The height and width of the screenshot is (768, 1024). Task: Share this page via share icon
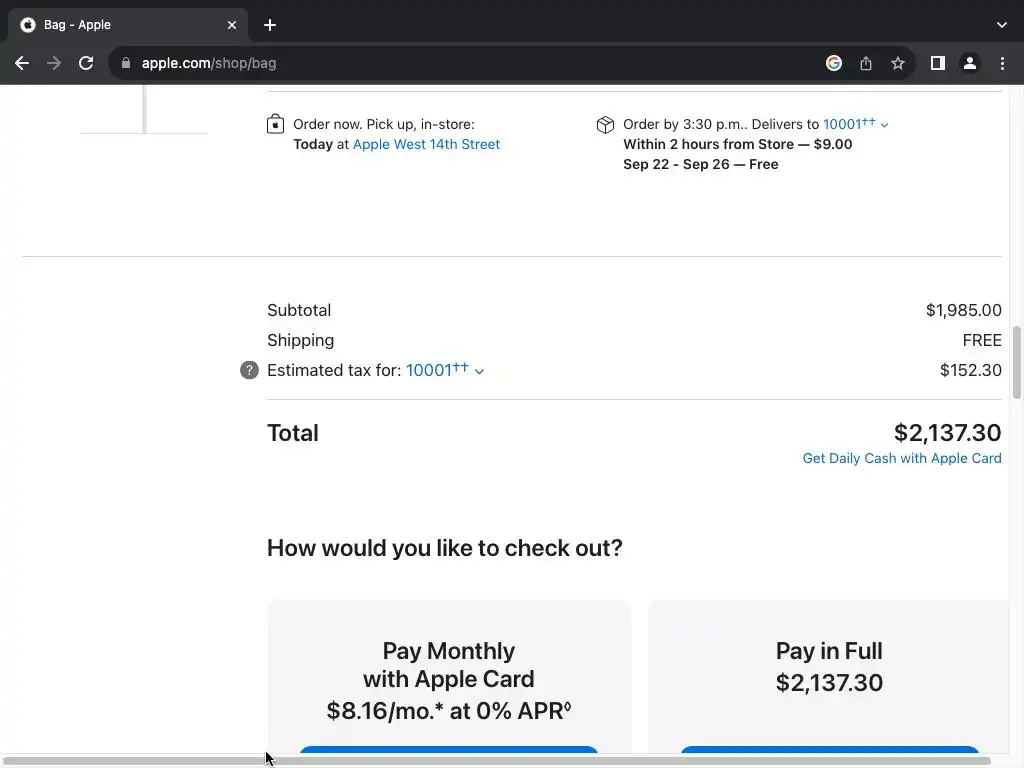click(x=865, y=63)
